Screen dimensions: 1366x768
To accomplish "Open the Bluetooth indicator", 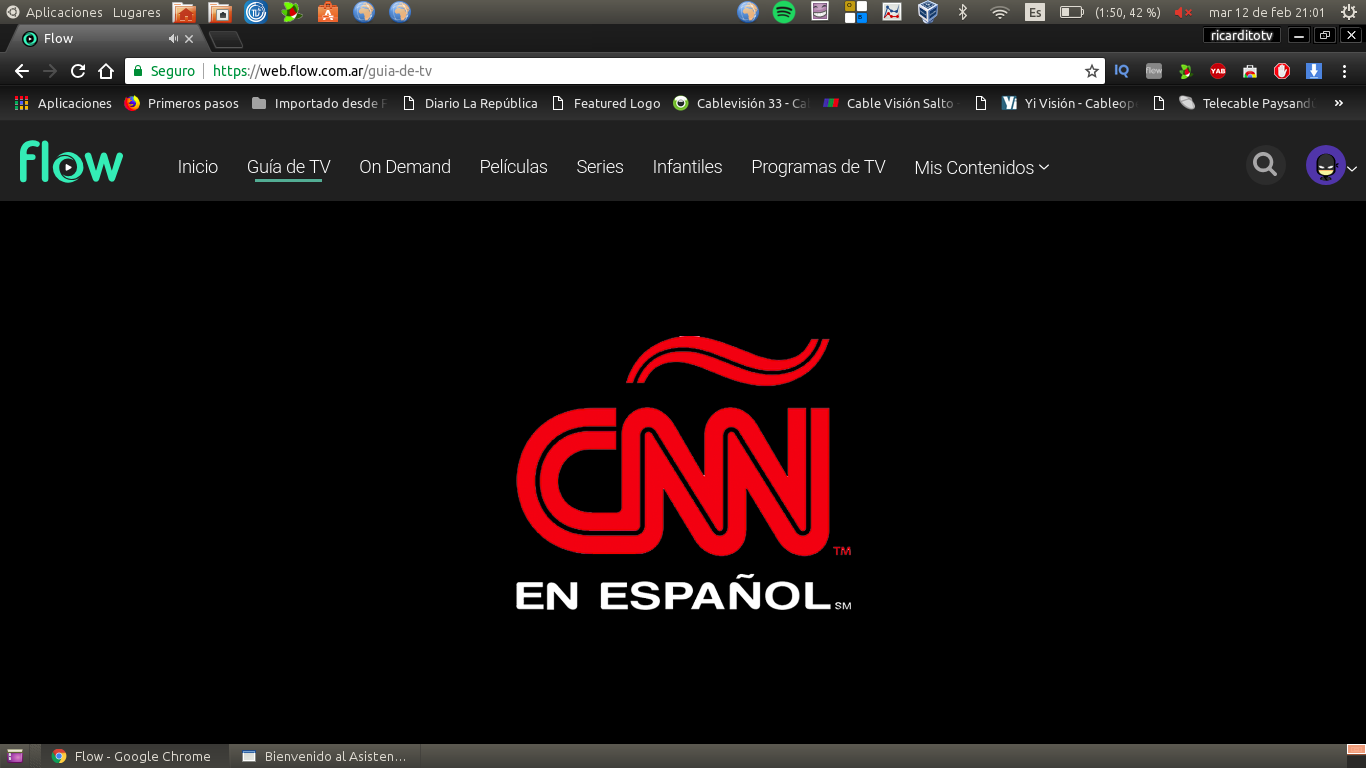I will coord(963,12).
